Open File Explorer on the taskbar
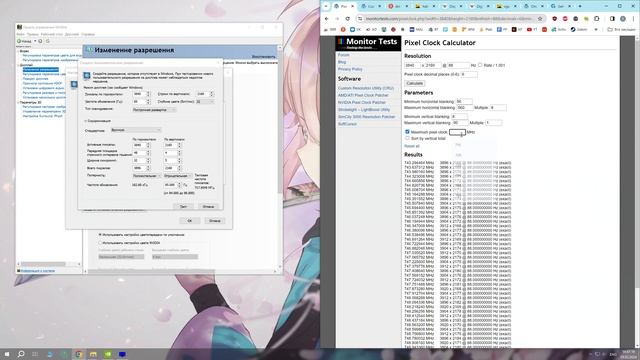The height and width of the screenshot is (360, 640). point(93,354)
